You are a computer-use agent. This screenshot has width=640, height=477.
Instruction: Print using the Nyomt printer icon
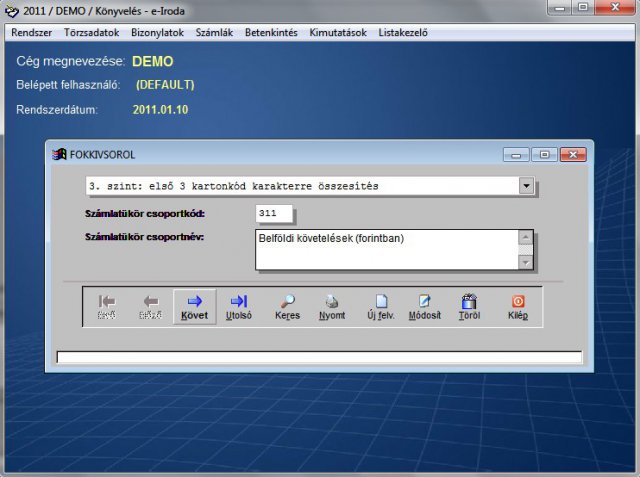(332, 306)
